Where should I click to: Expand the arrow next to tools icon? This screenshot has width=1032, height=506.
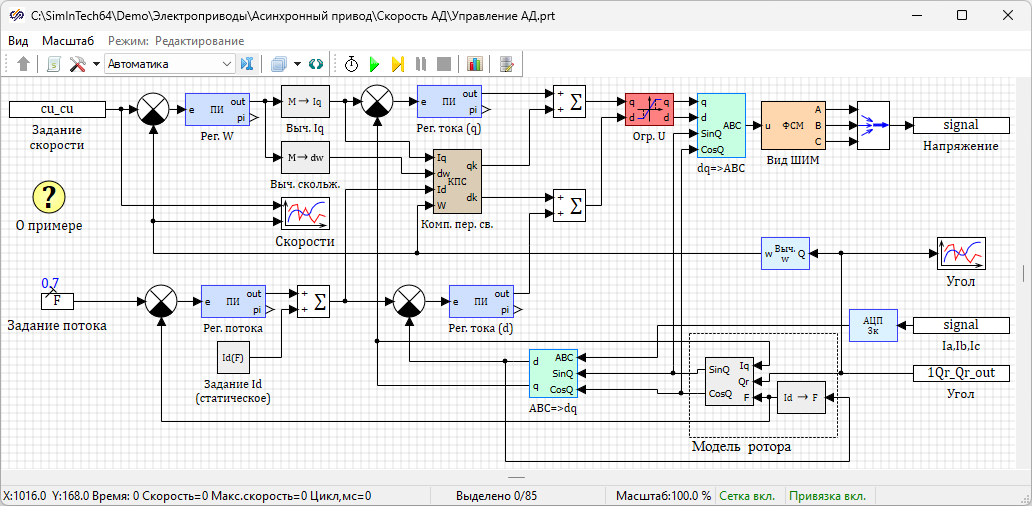pyautogui.click(x=96, y=64)
